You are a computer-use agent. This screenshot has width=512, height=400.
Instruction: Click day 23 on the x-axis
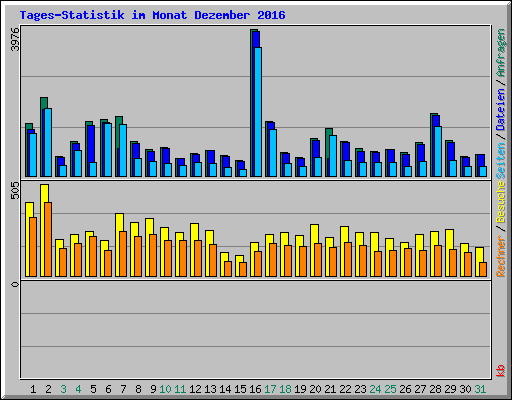(360, 389)
